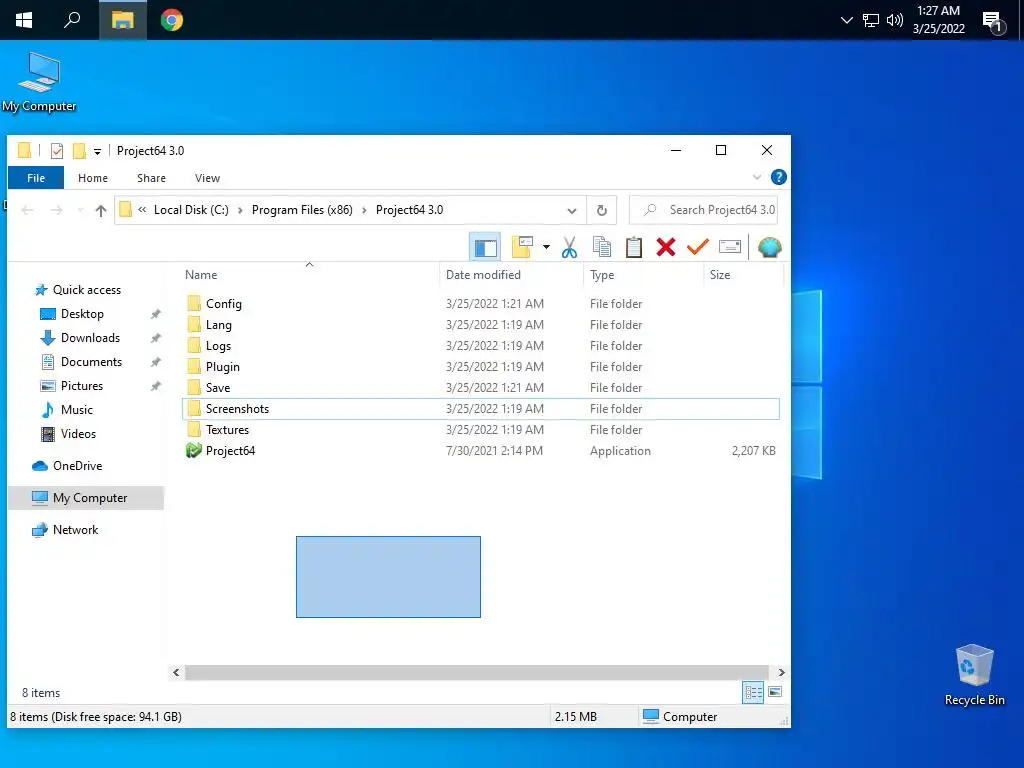
Task: Open the View ribbon tab
Action: pyautogui.click(x=207, y=178)
